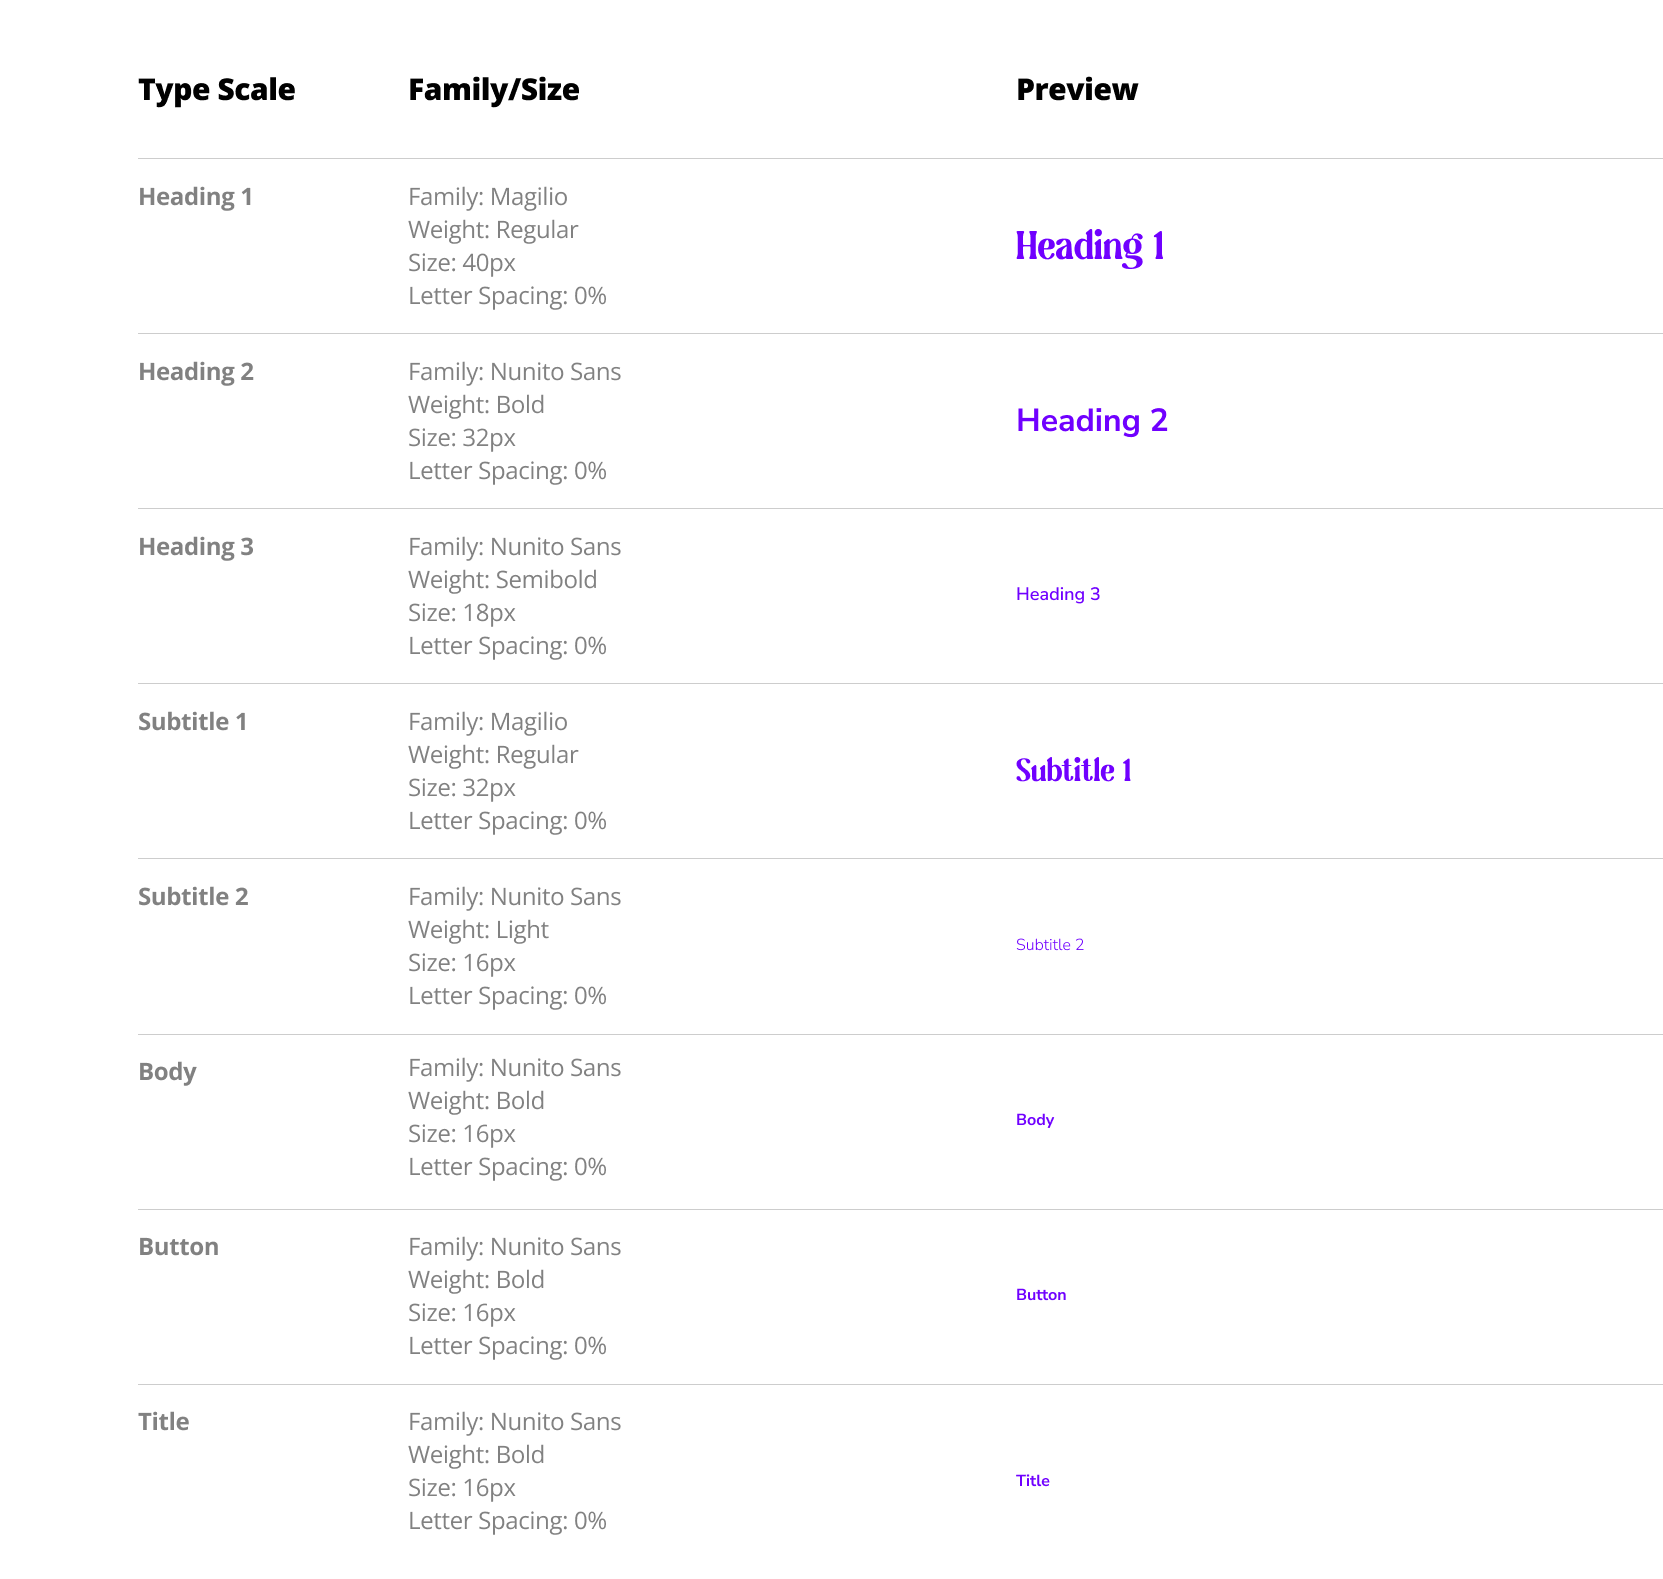Screen dimensions: 1663x1579
Task: Click the "Weight: Light" specification text
Action: (x=478, y=930)
